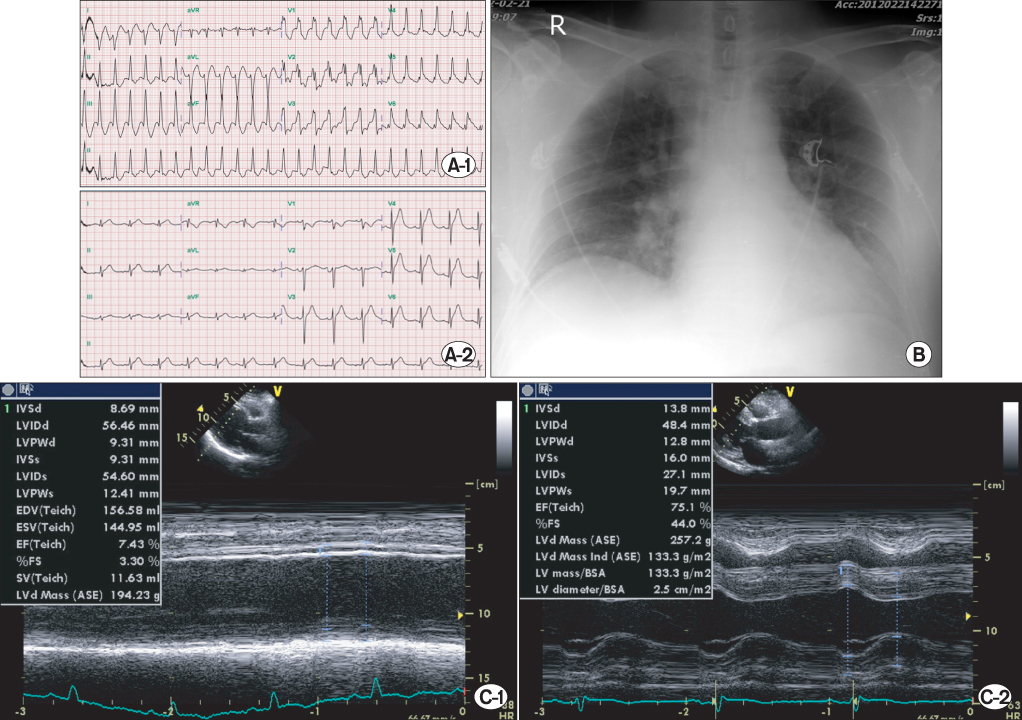Click the calculation icon in C-2 panel header
Viewport: 1022px width, 720px height.
click(545, 390)
